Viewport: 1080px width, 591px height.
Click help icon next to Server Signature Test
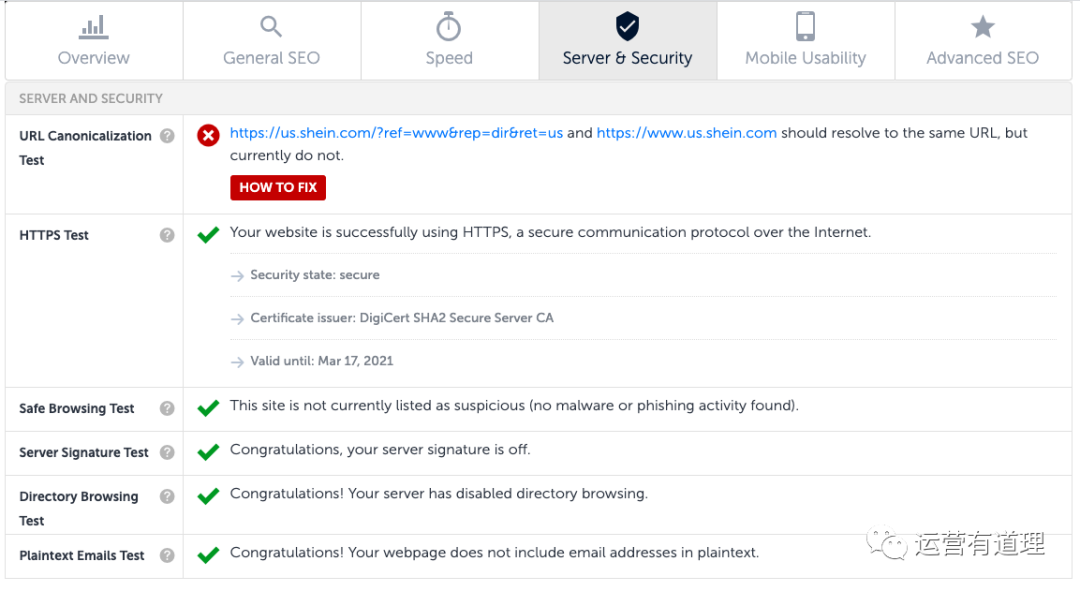[x=167, y=452]
